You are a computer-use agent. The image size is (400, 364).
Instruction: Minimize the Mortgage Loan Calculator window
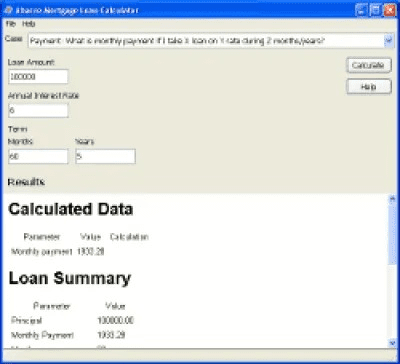coord(361,10)
